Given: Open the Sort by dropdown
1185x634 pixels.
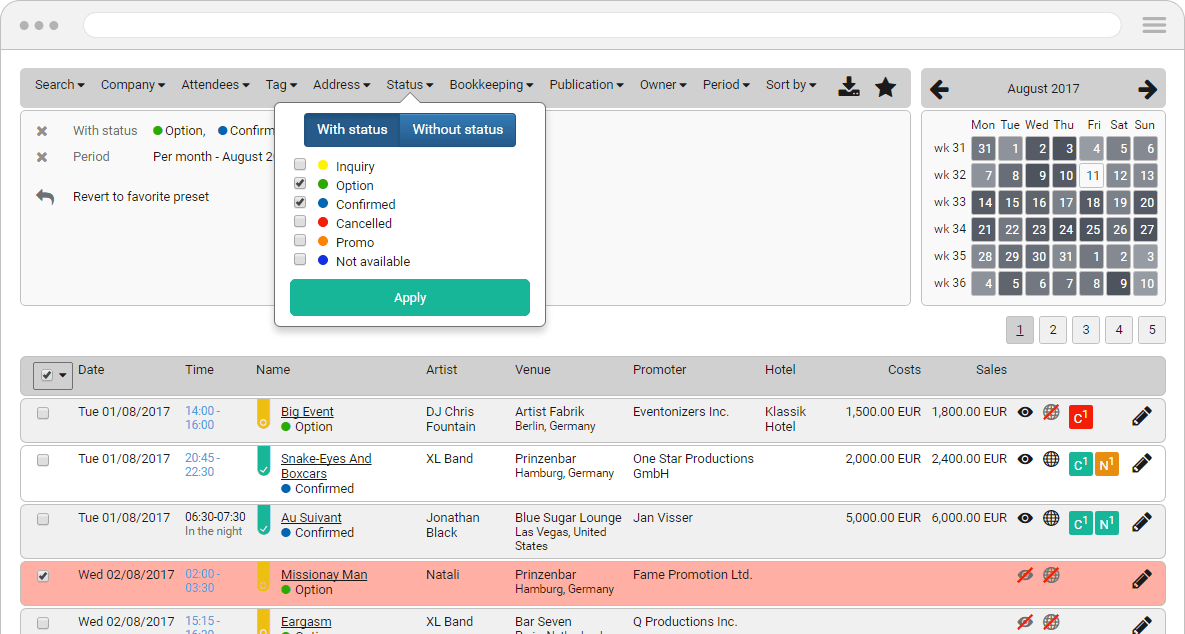Looking at the screenshot, I should pyautogui.click(x=791, y=85).
